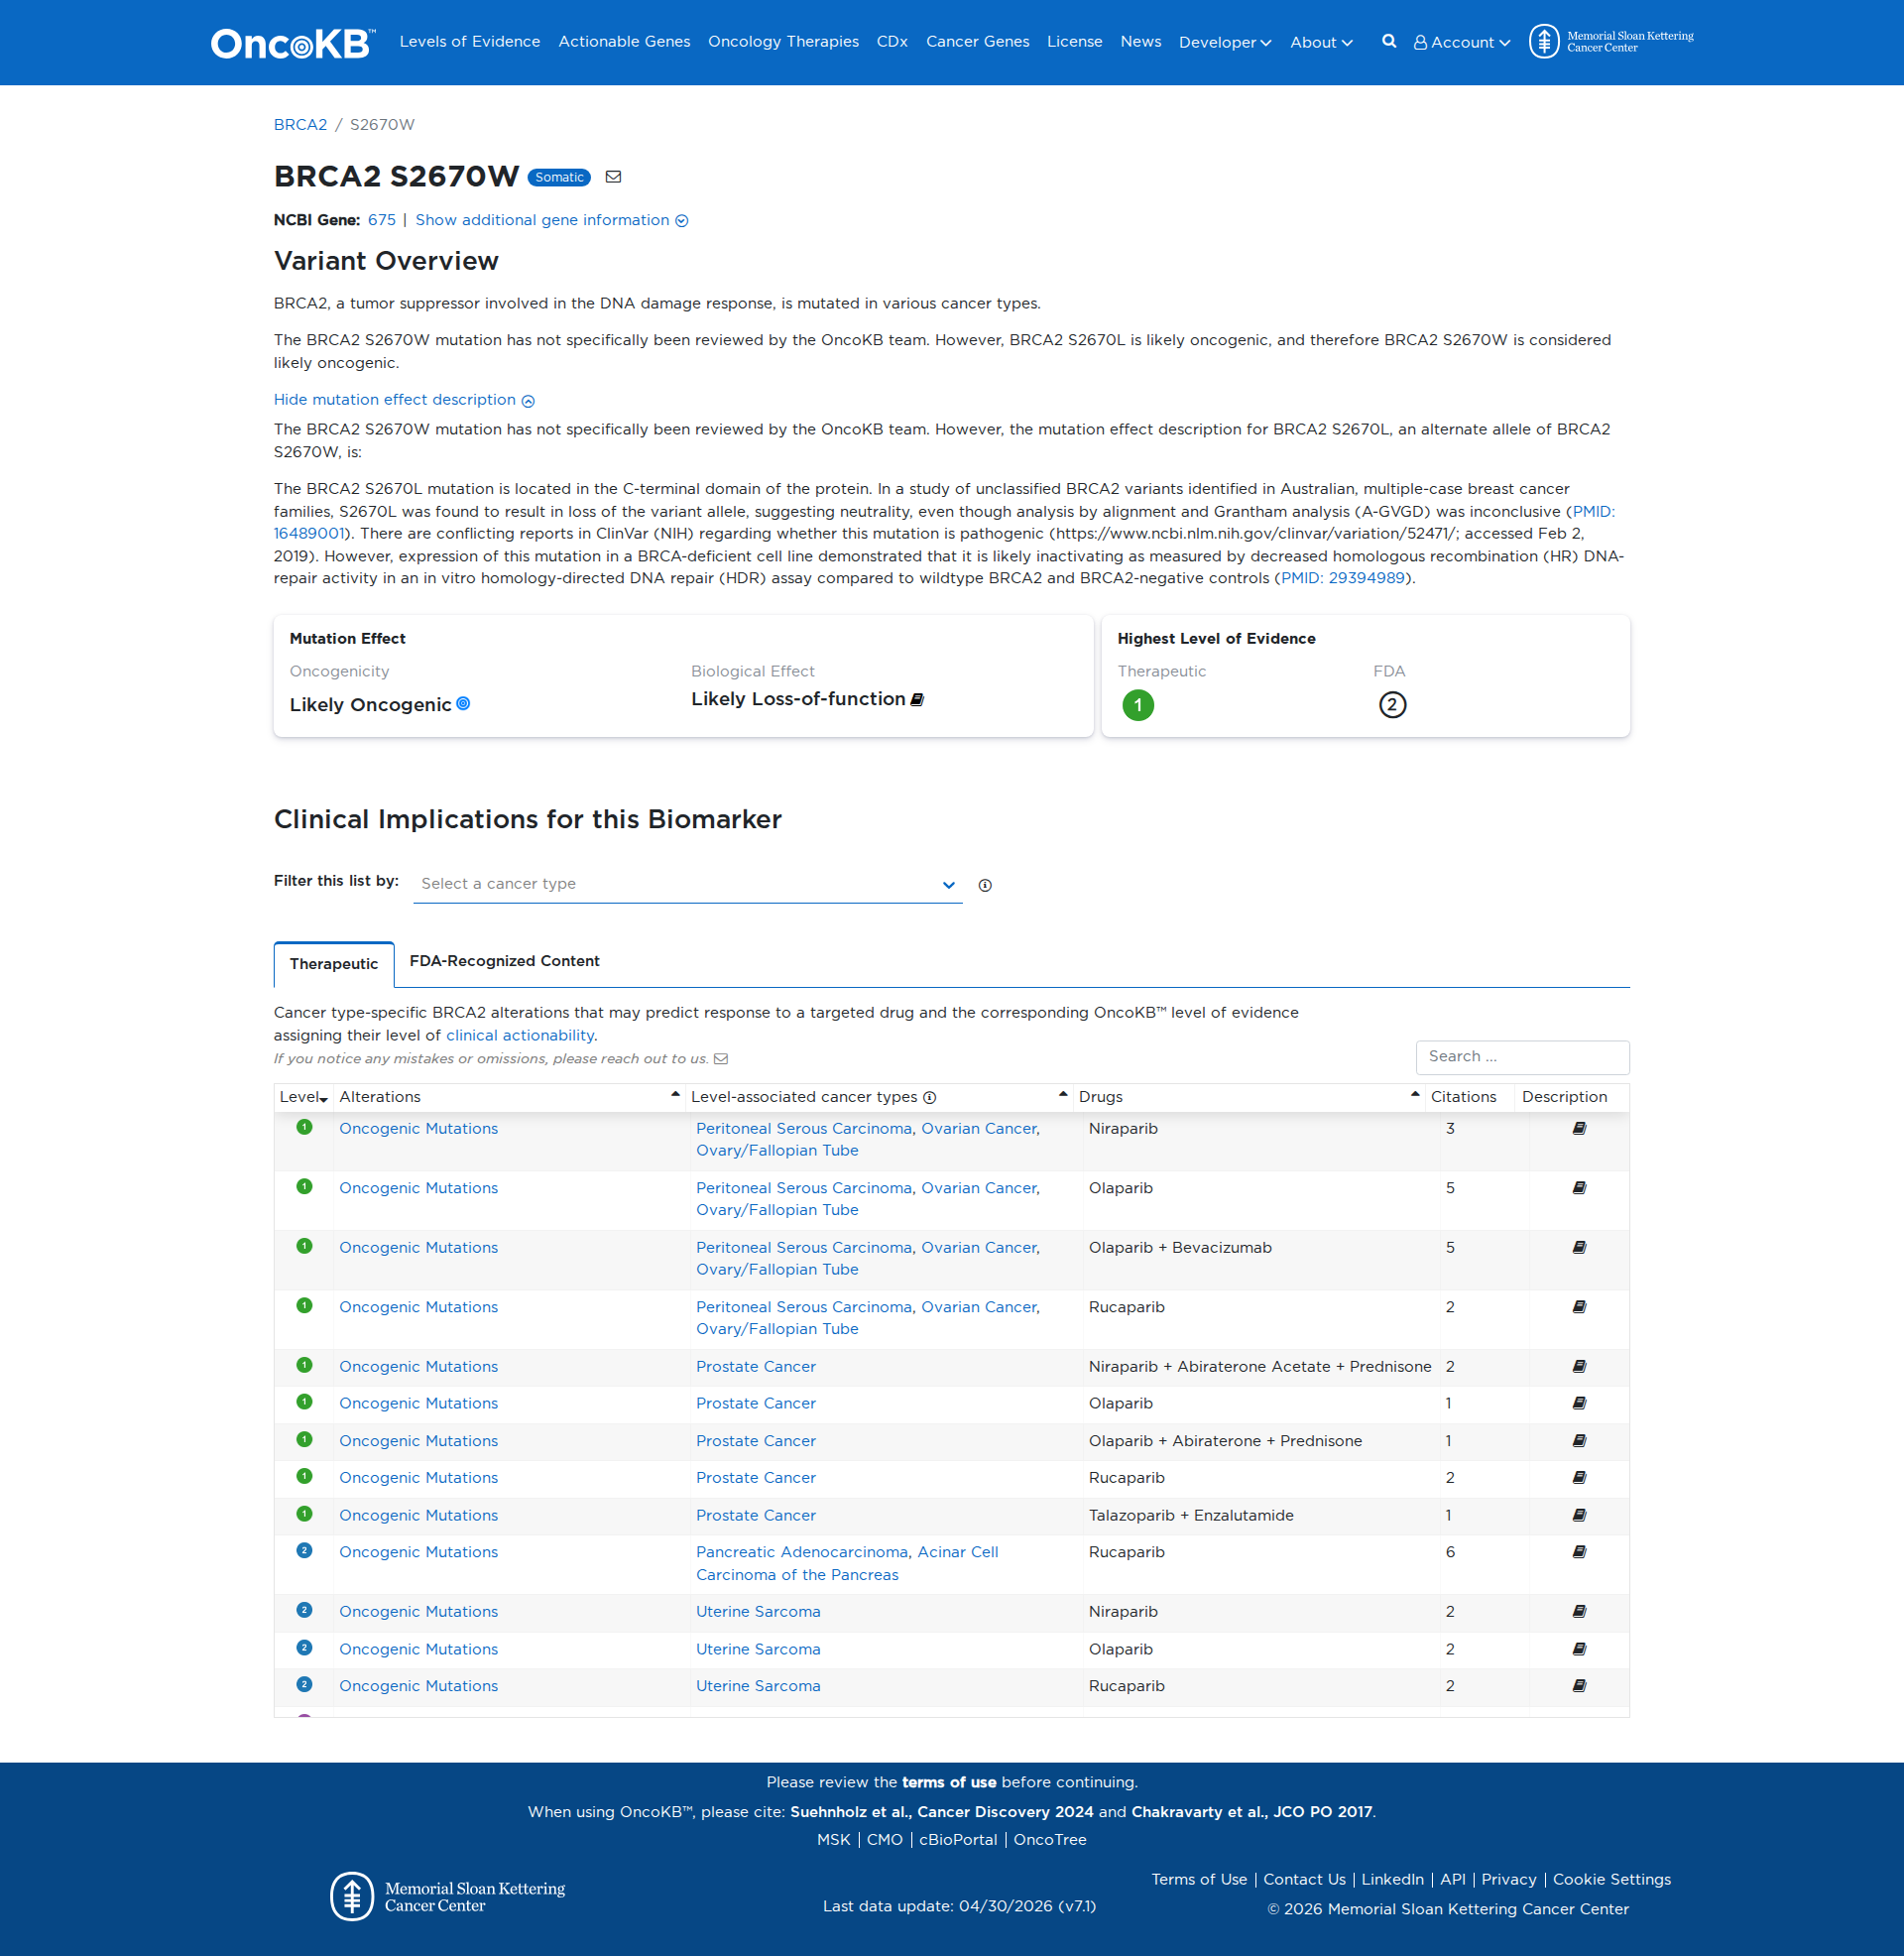Open Oncogenic Mutations link in Rucaparib pancreatic row
1904x1956 pixels.
418,1552
